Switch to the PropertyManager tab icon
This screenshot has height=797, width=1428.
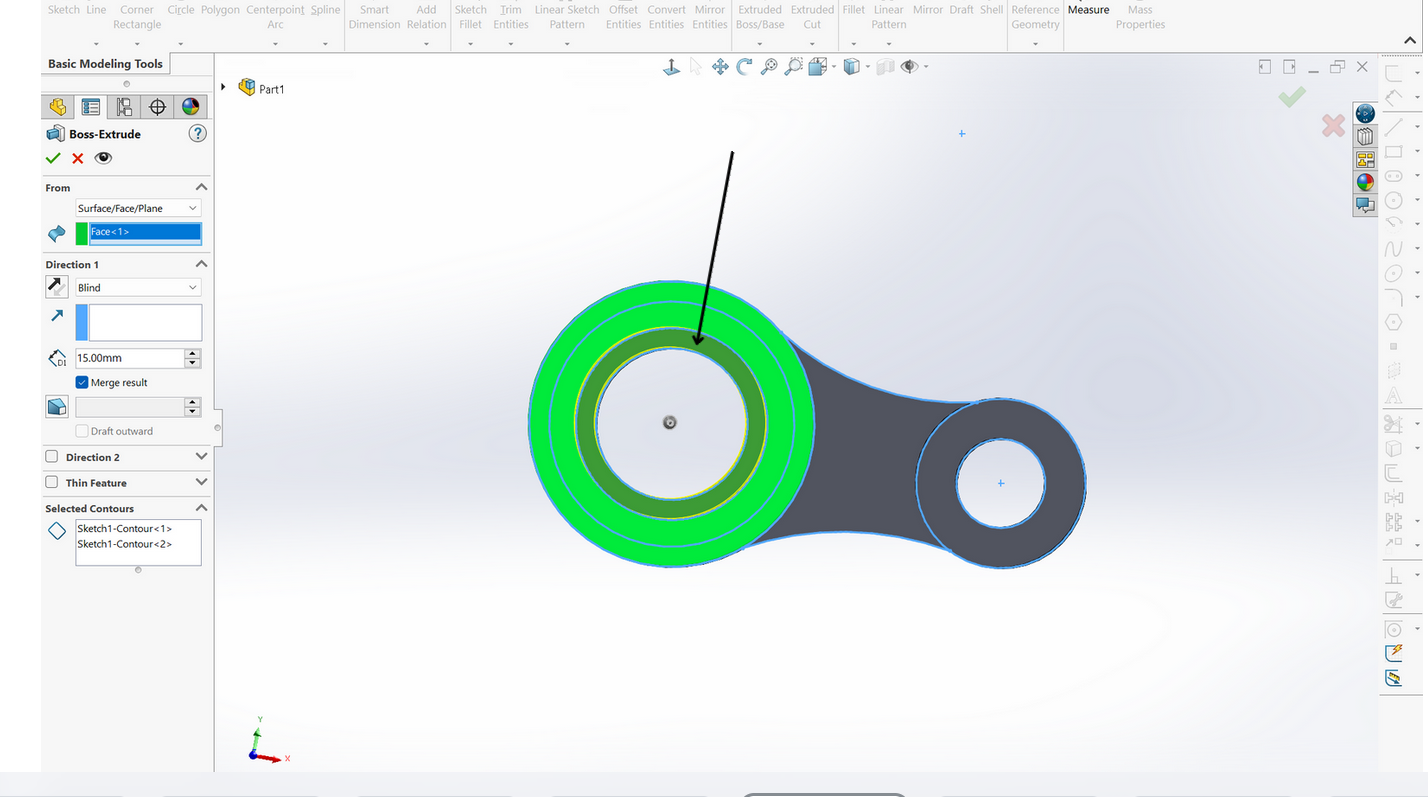coord(91,107)
